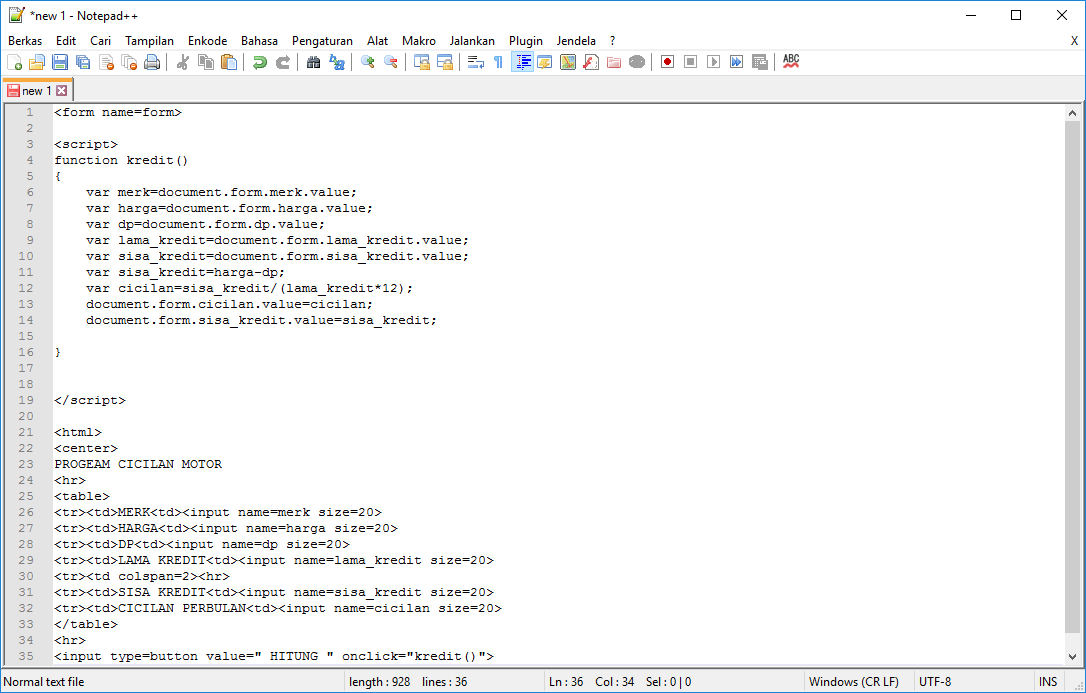Open the Makro menu
The image size is (1086, 693).
point(419,41)
